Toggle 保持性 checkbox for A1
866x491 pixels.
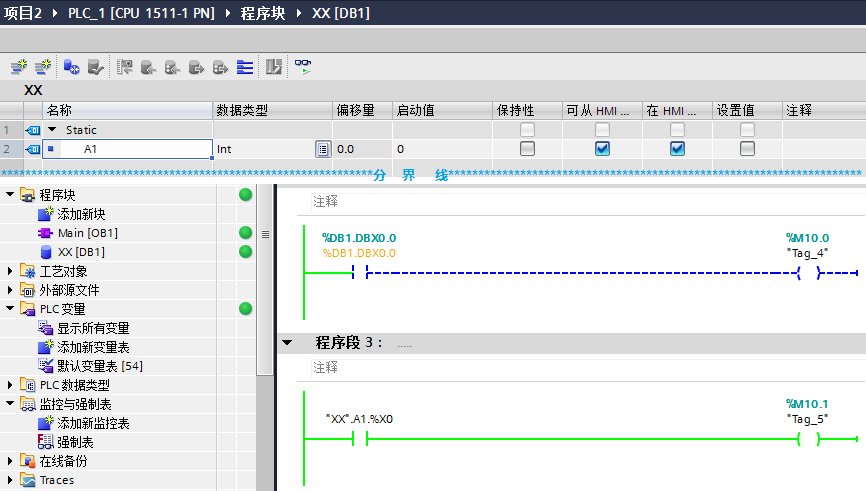[x=527, y=149]
